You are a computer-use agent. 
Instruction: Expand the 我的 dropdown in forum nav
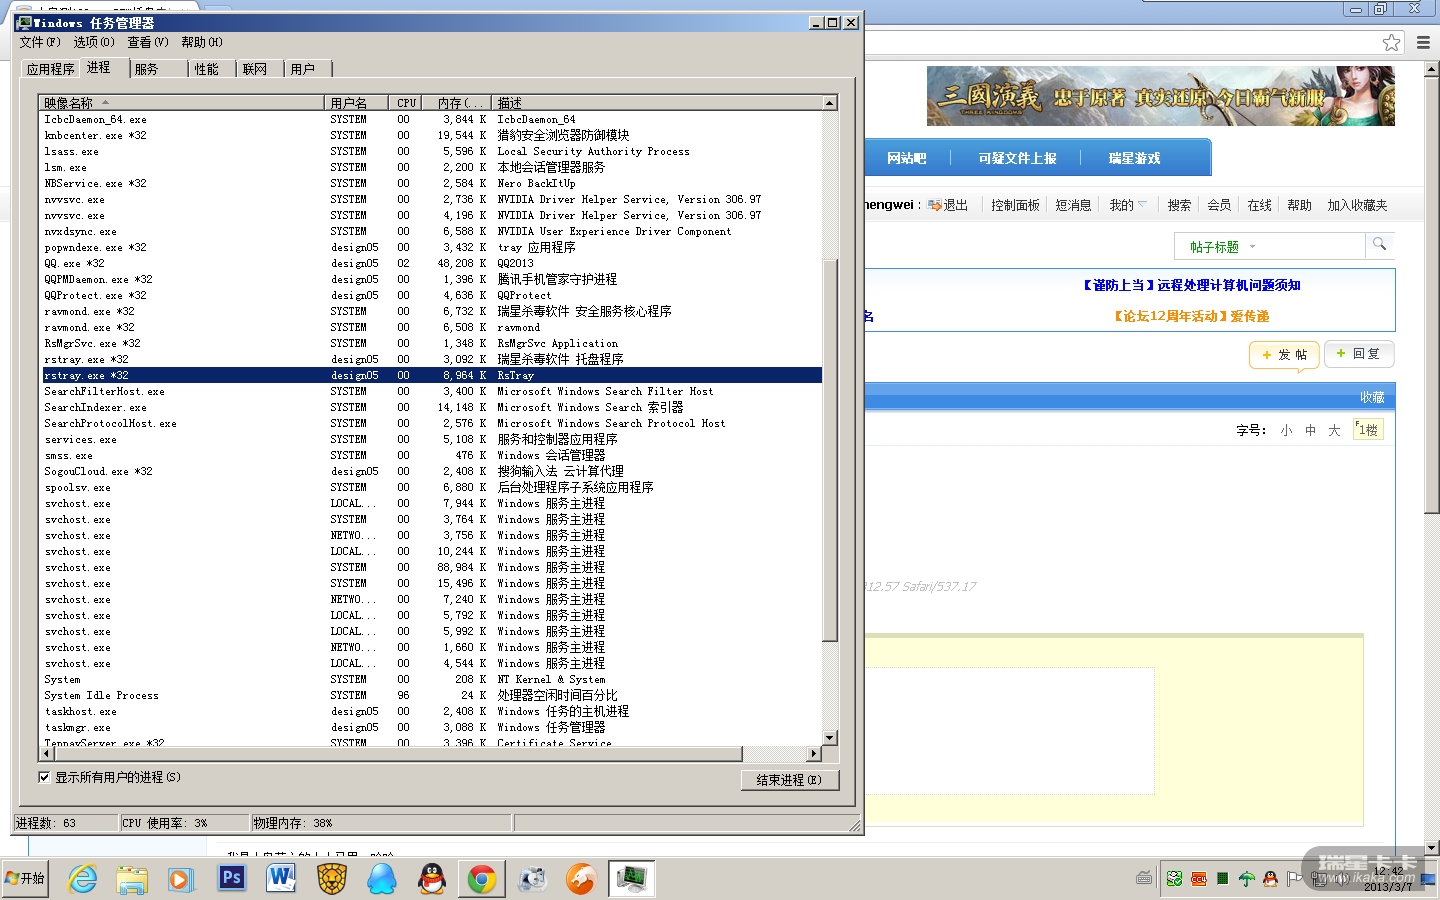pos(1128,205)
